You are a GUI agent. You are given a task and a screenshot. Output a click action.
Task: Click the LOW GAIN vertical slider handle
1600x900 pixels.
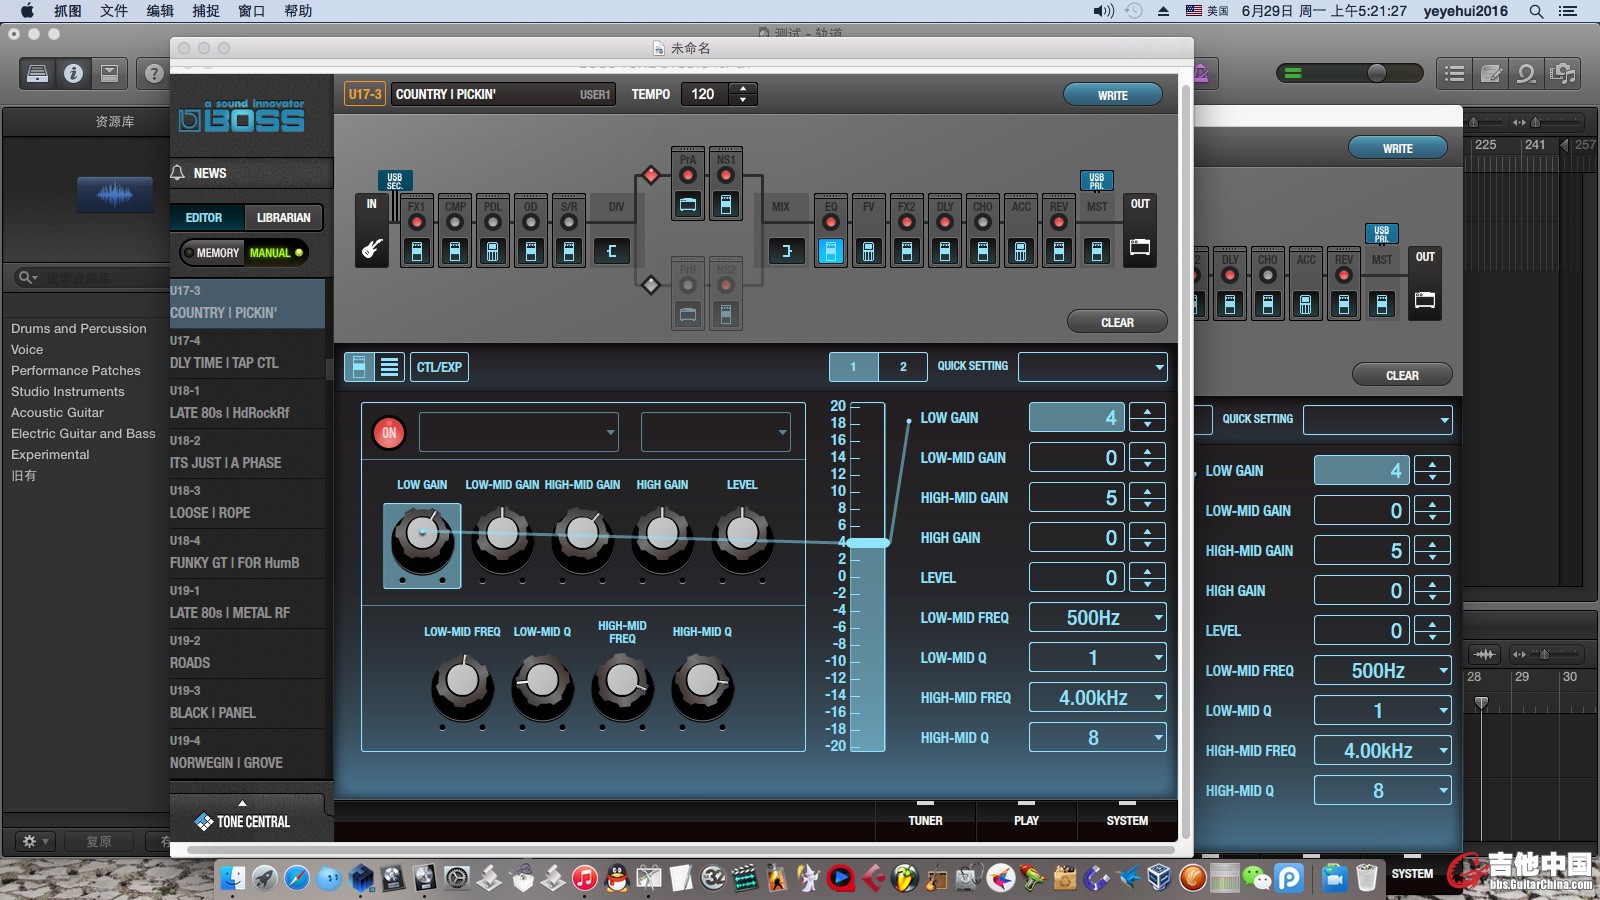867,543
